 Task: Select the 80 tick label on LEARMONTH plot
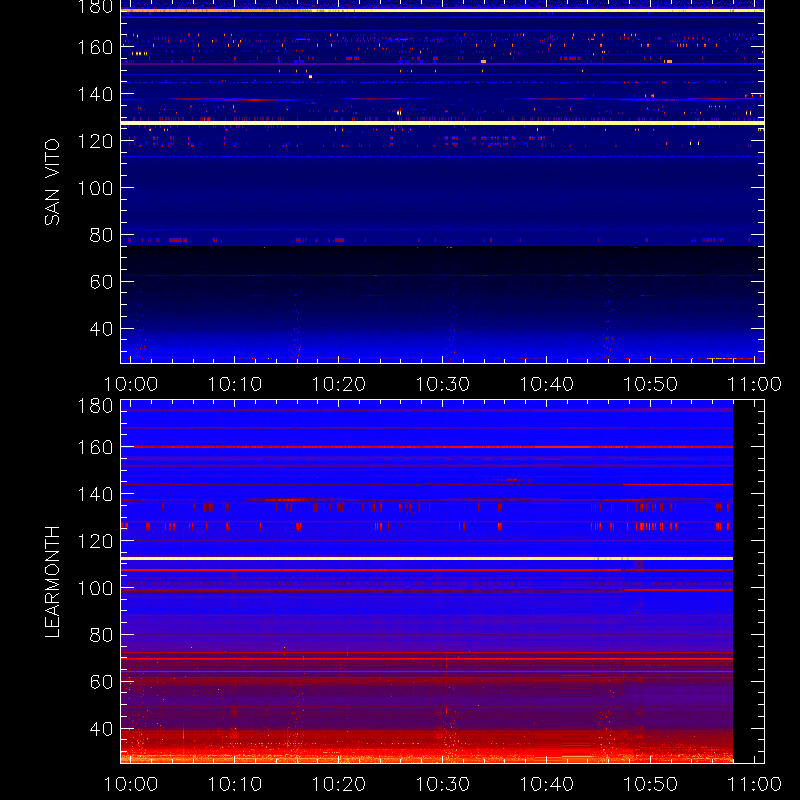pyautogui.click(x=101, y=635)
